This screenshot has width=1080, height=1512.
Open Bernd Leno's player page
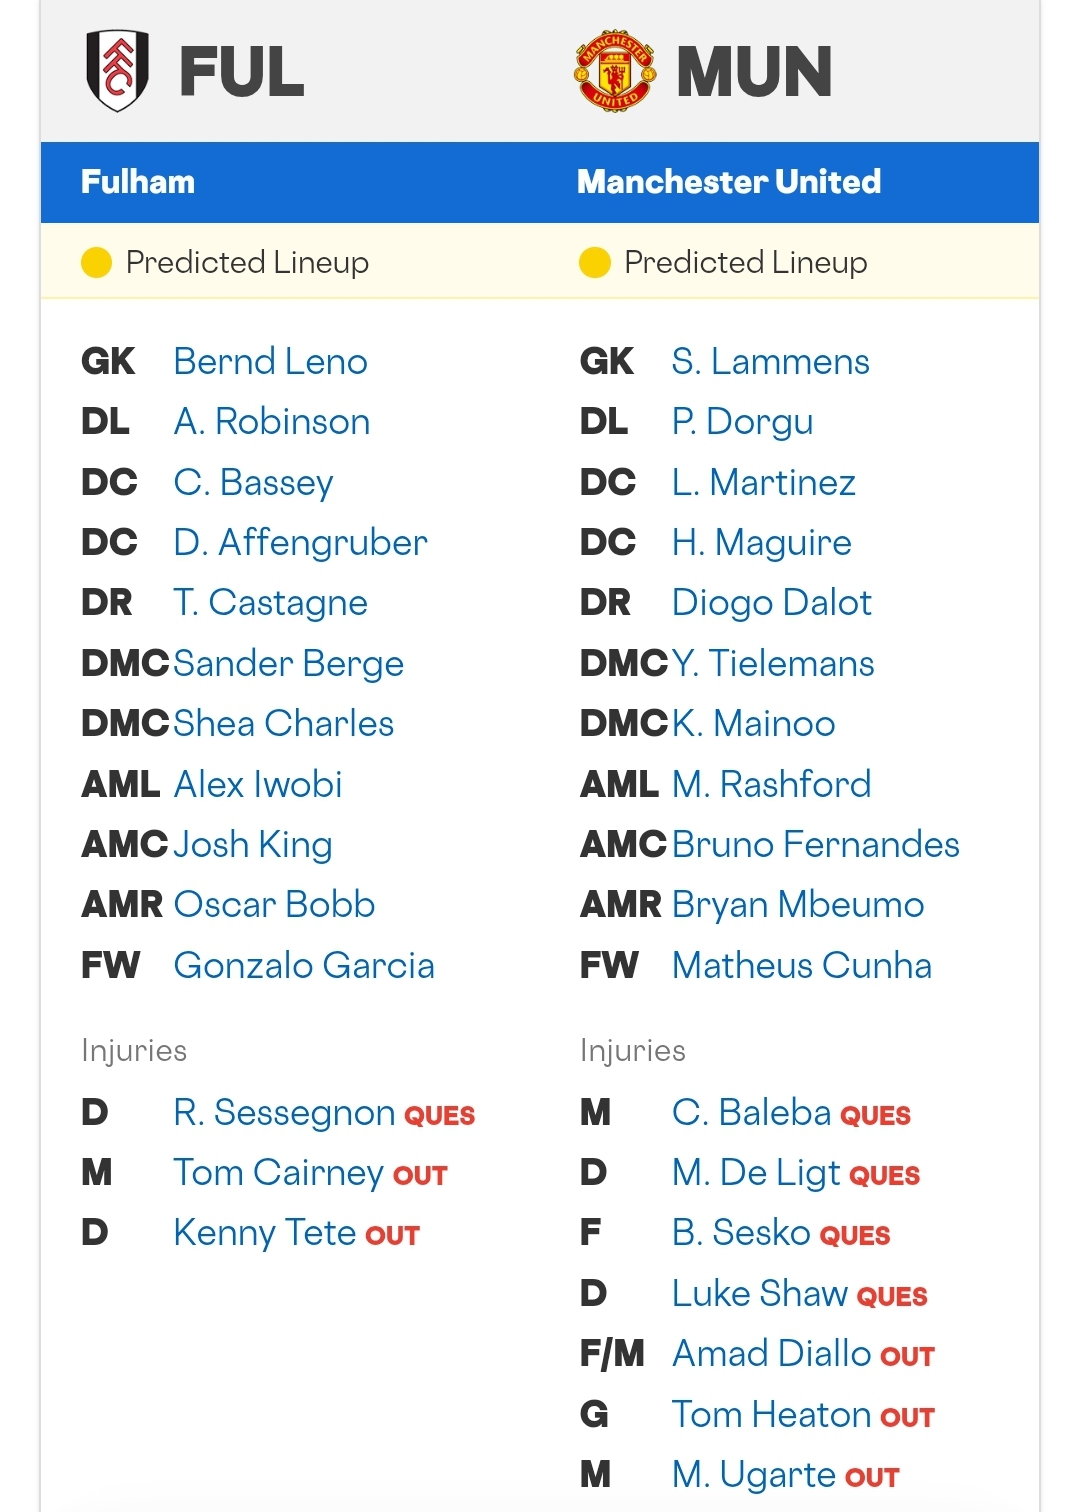point(270,361)
